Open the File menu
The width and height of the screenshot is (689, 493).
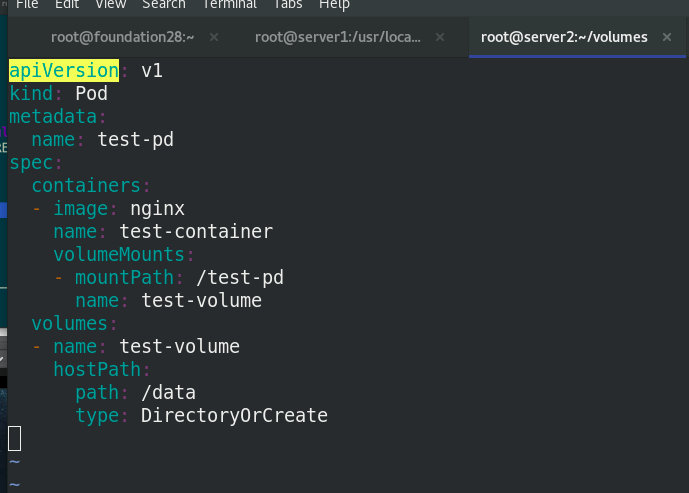27,4
